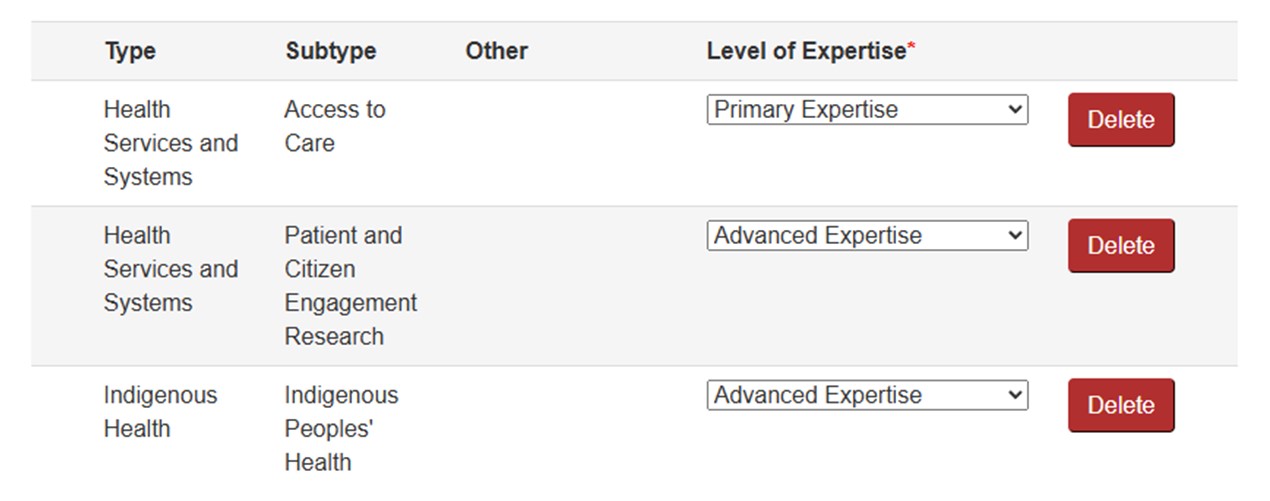Click the Indigenous Health type cell
1270x501 pixels.
pyautogui.click(x=160, y=412)
